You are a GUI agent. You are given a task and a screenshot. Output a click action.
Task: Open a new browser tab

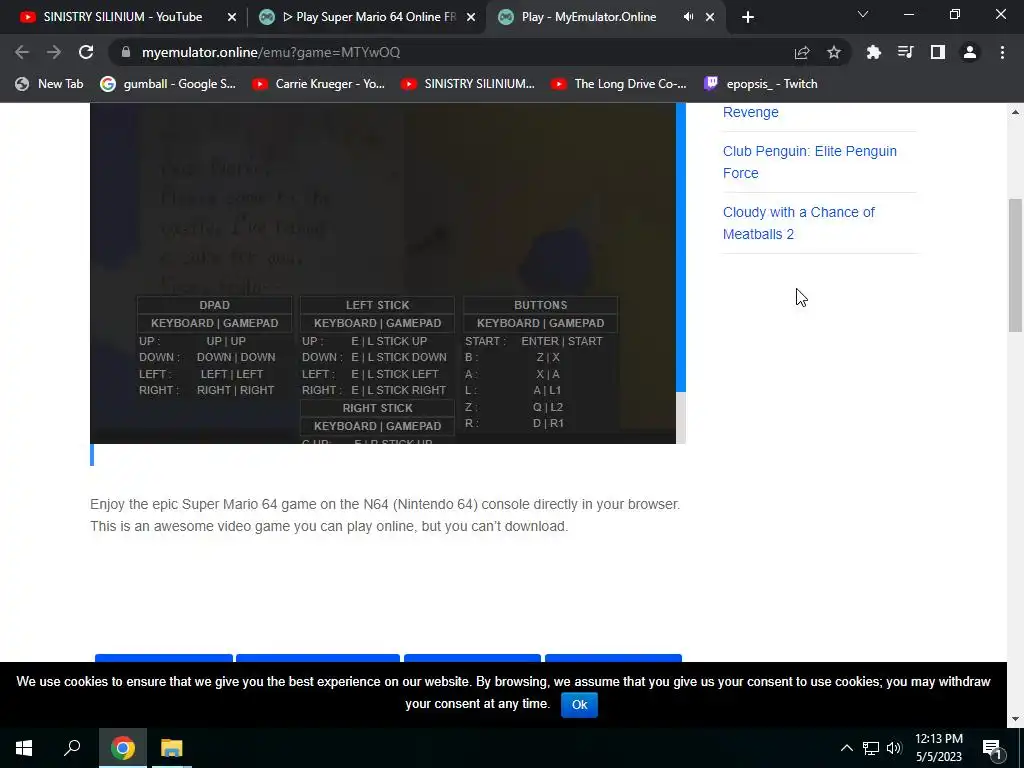click(x=748, y=17)
